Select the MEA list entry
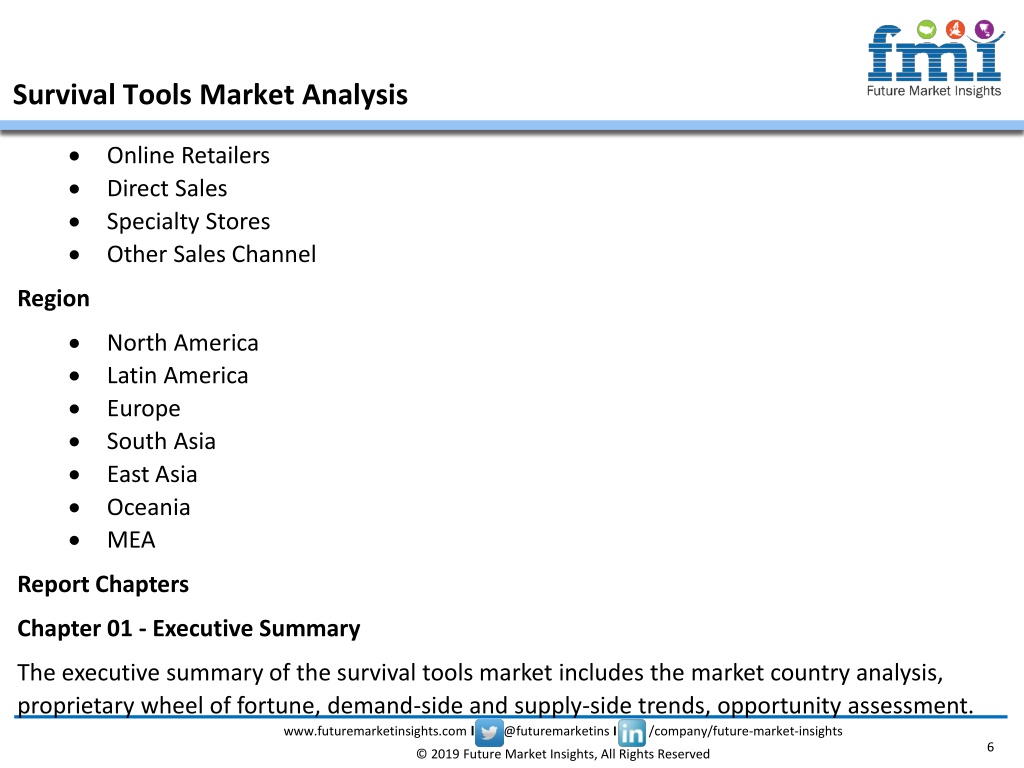This screenshot has height=768, width=1024. point(131,540)
